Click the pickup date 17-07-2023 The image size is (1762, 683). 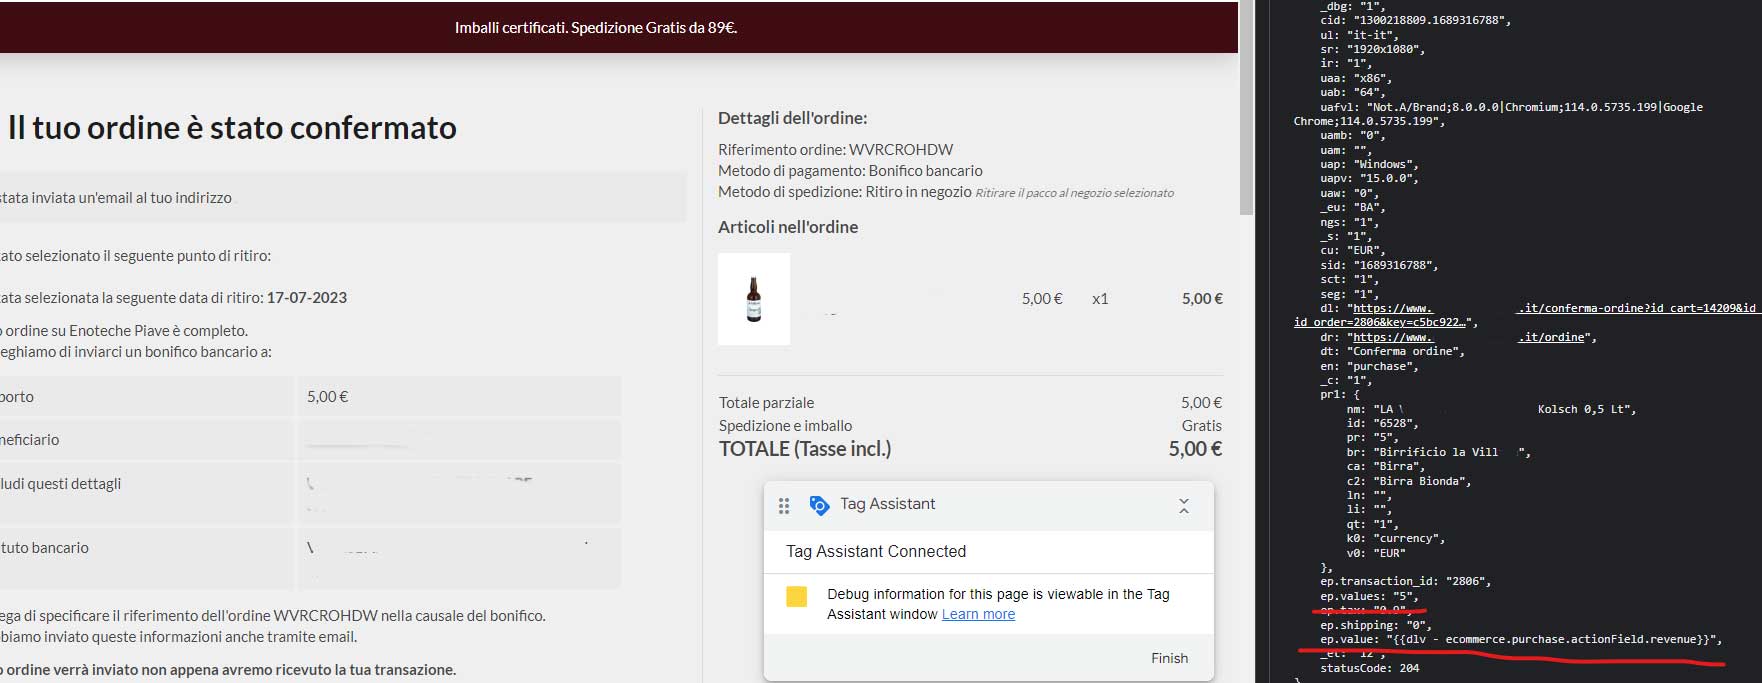[x=306, y=297]
